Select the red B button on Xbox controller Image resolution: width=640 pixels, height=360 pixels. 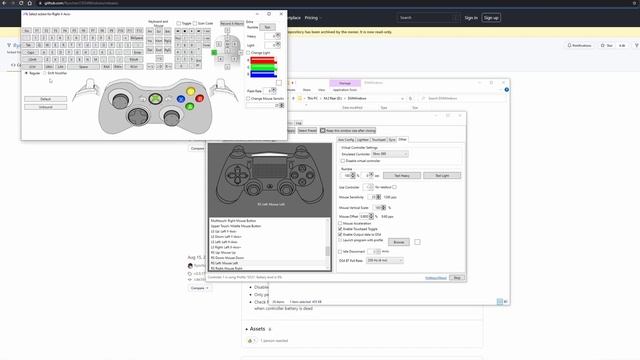(x=200, y=98)
